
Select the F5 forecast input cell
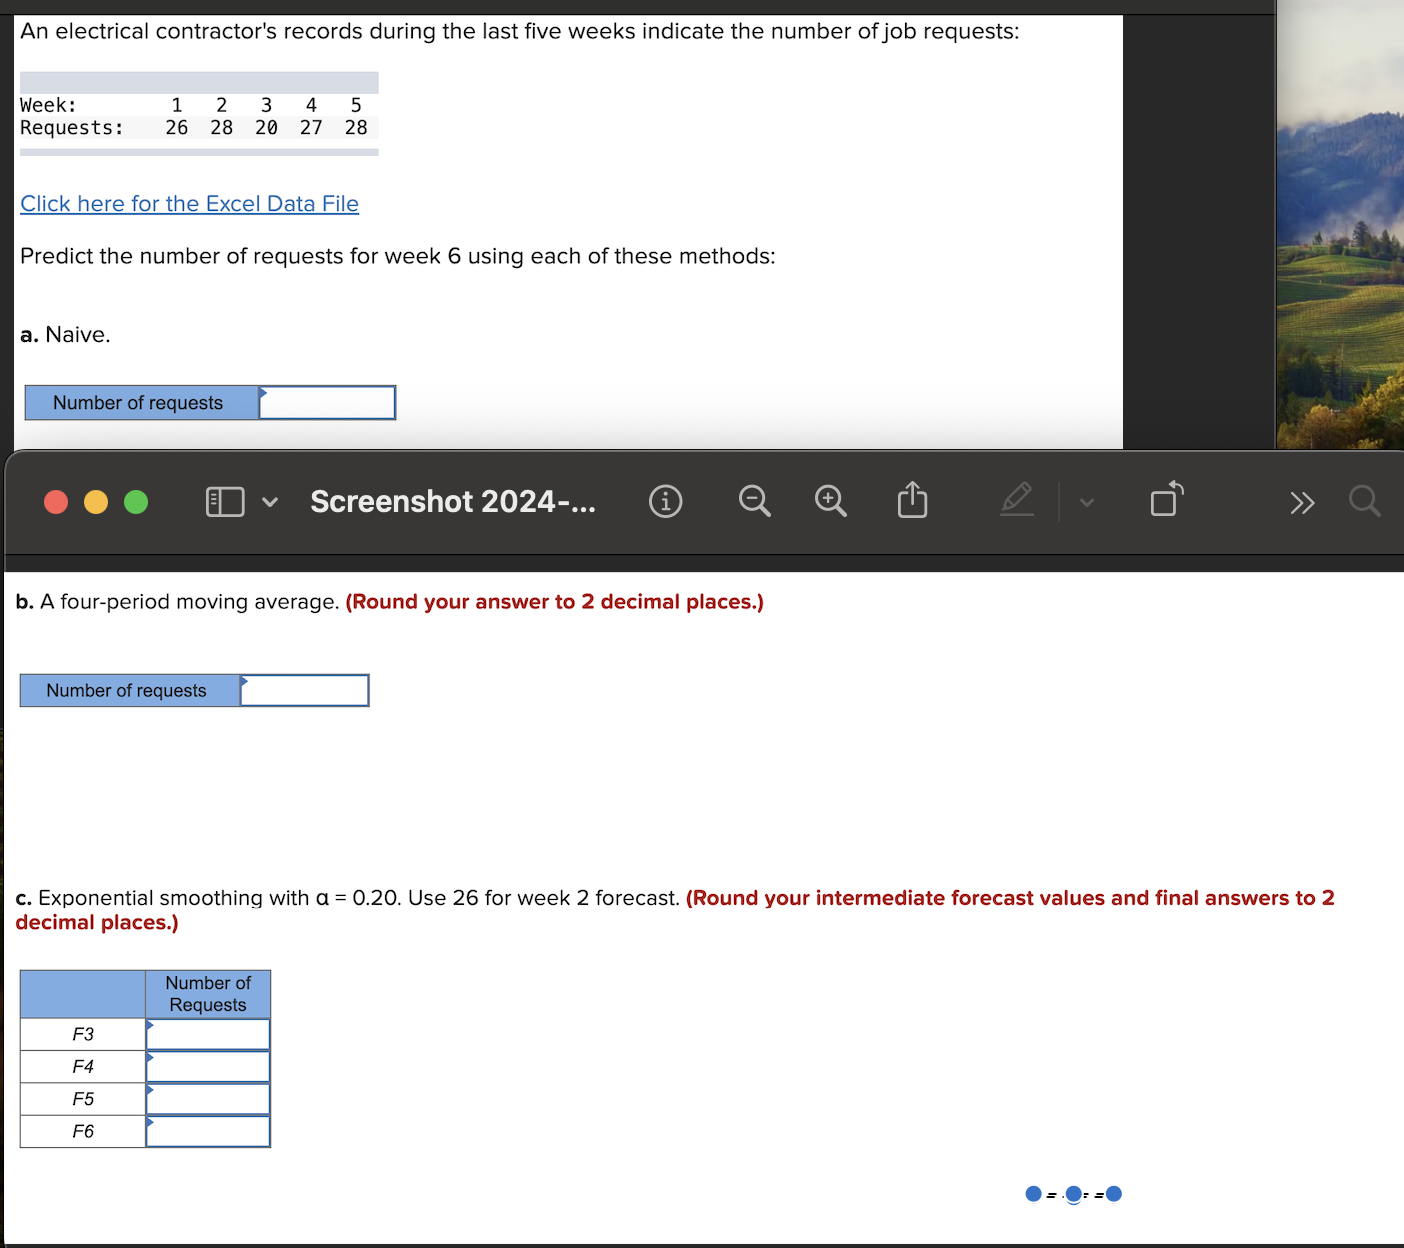[208, 1099]
